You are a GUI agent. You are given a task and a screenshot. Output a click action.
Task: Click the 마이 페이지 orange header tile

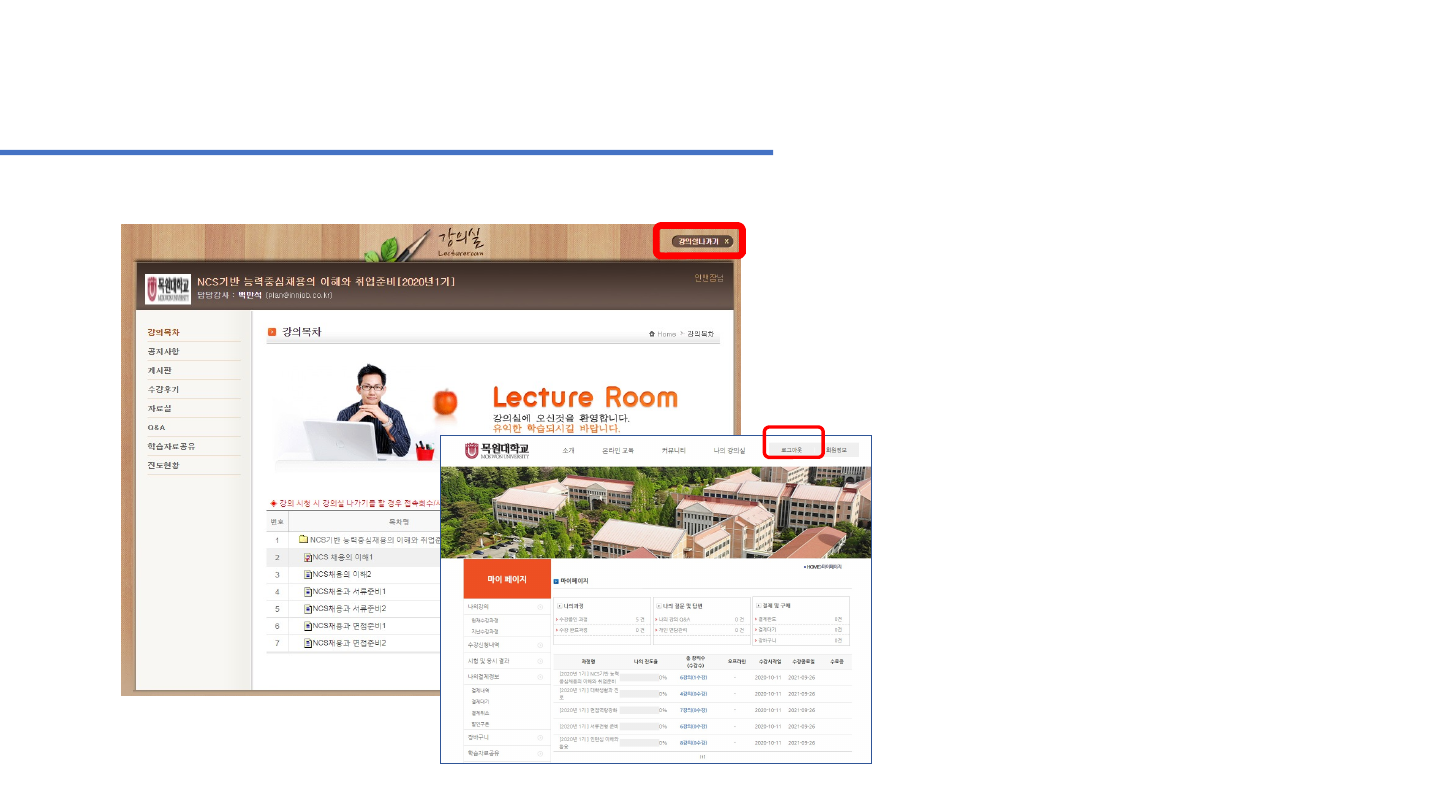(x=507, y=579)
